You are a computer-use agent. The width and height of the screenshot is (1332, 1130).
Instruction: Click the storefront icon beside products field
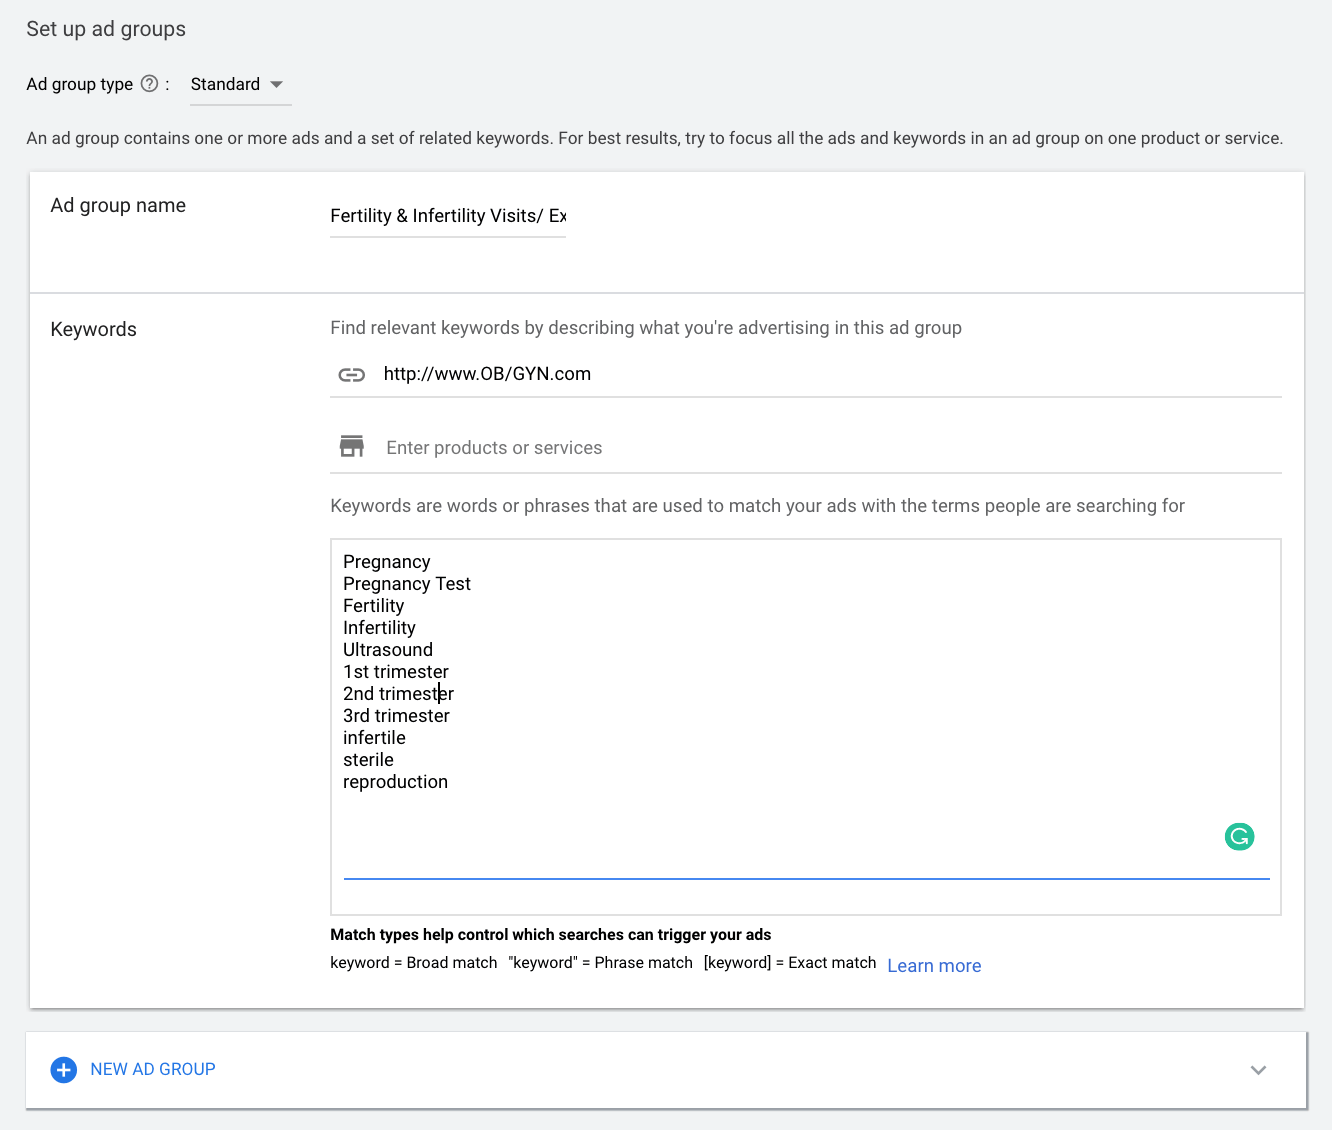click(x=351, y=447)
